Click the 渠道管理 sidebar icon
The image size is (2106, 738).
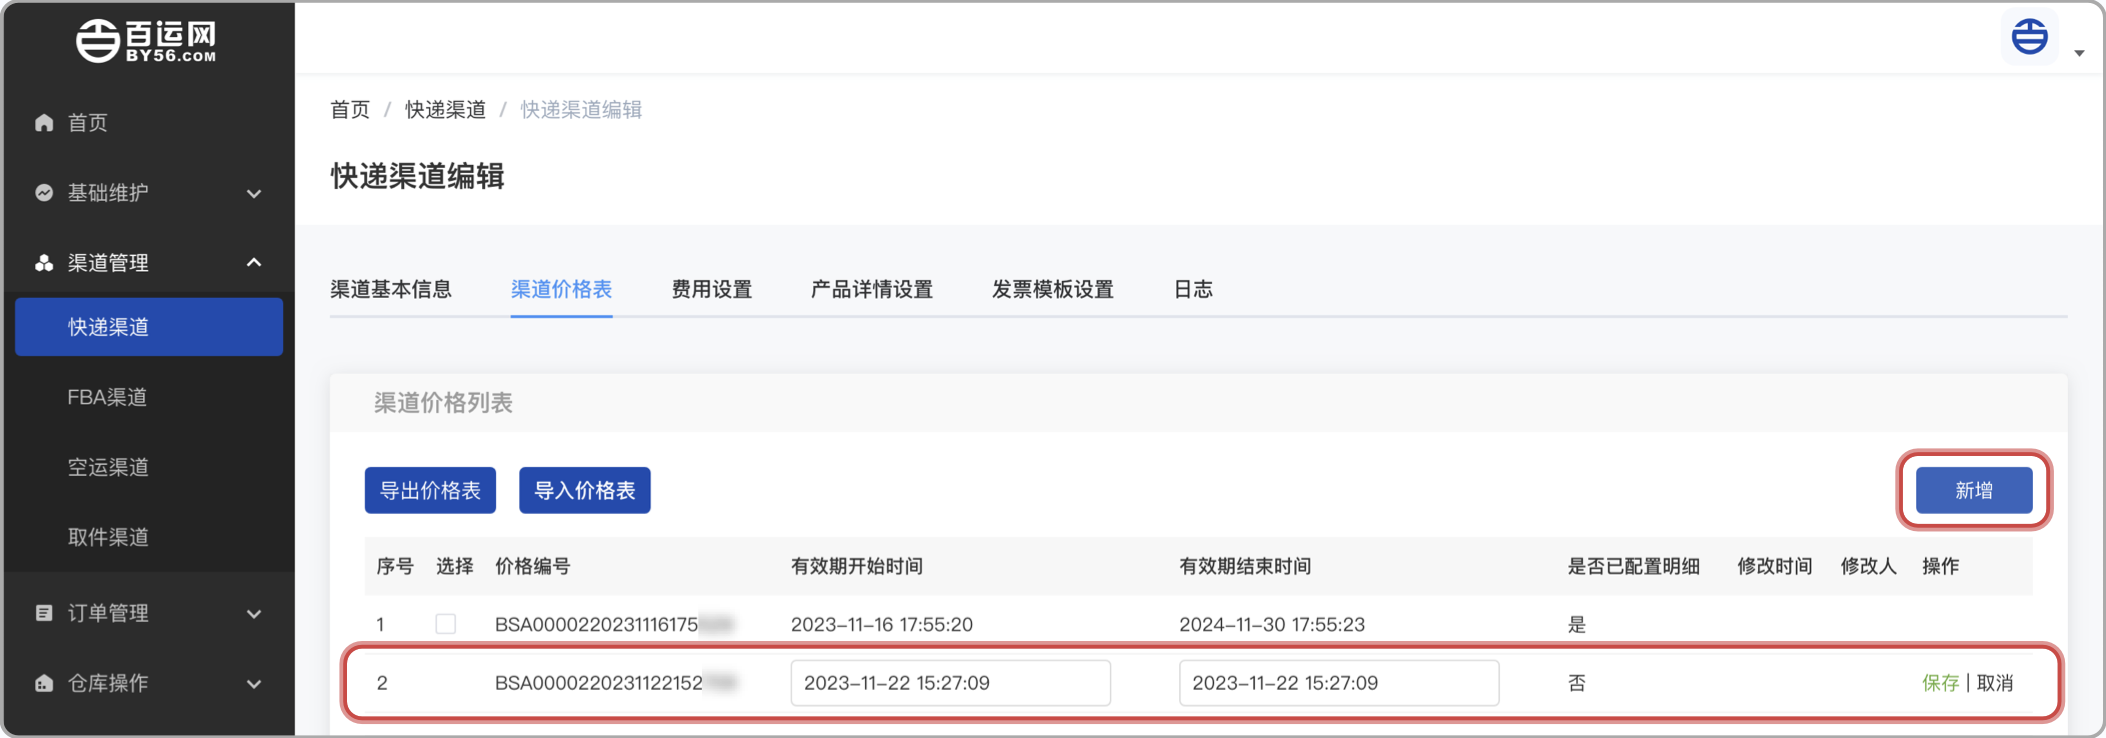(44, 263)
